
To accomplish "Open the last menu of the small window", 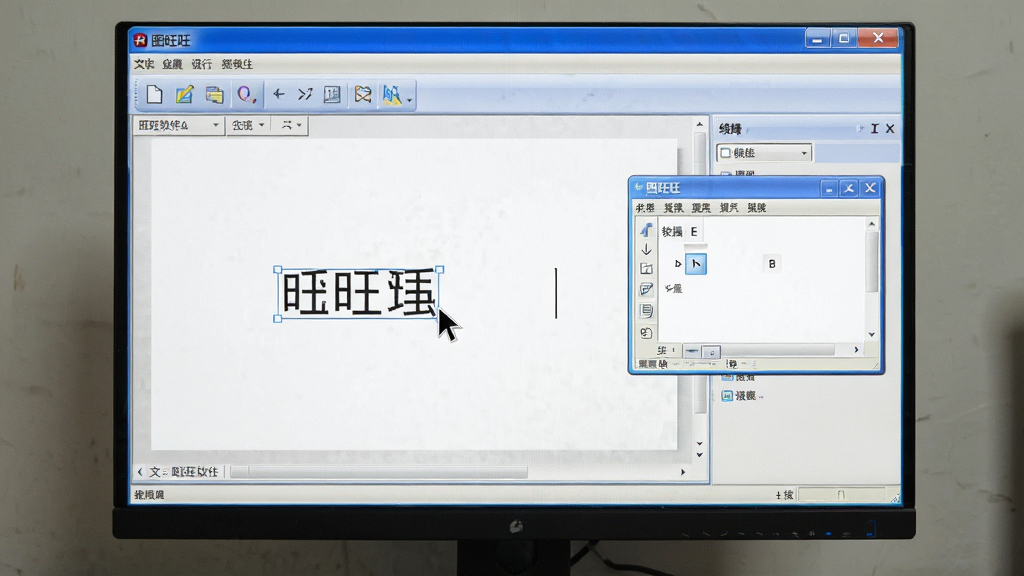I will pos(756,208).
